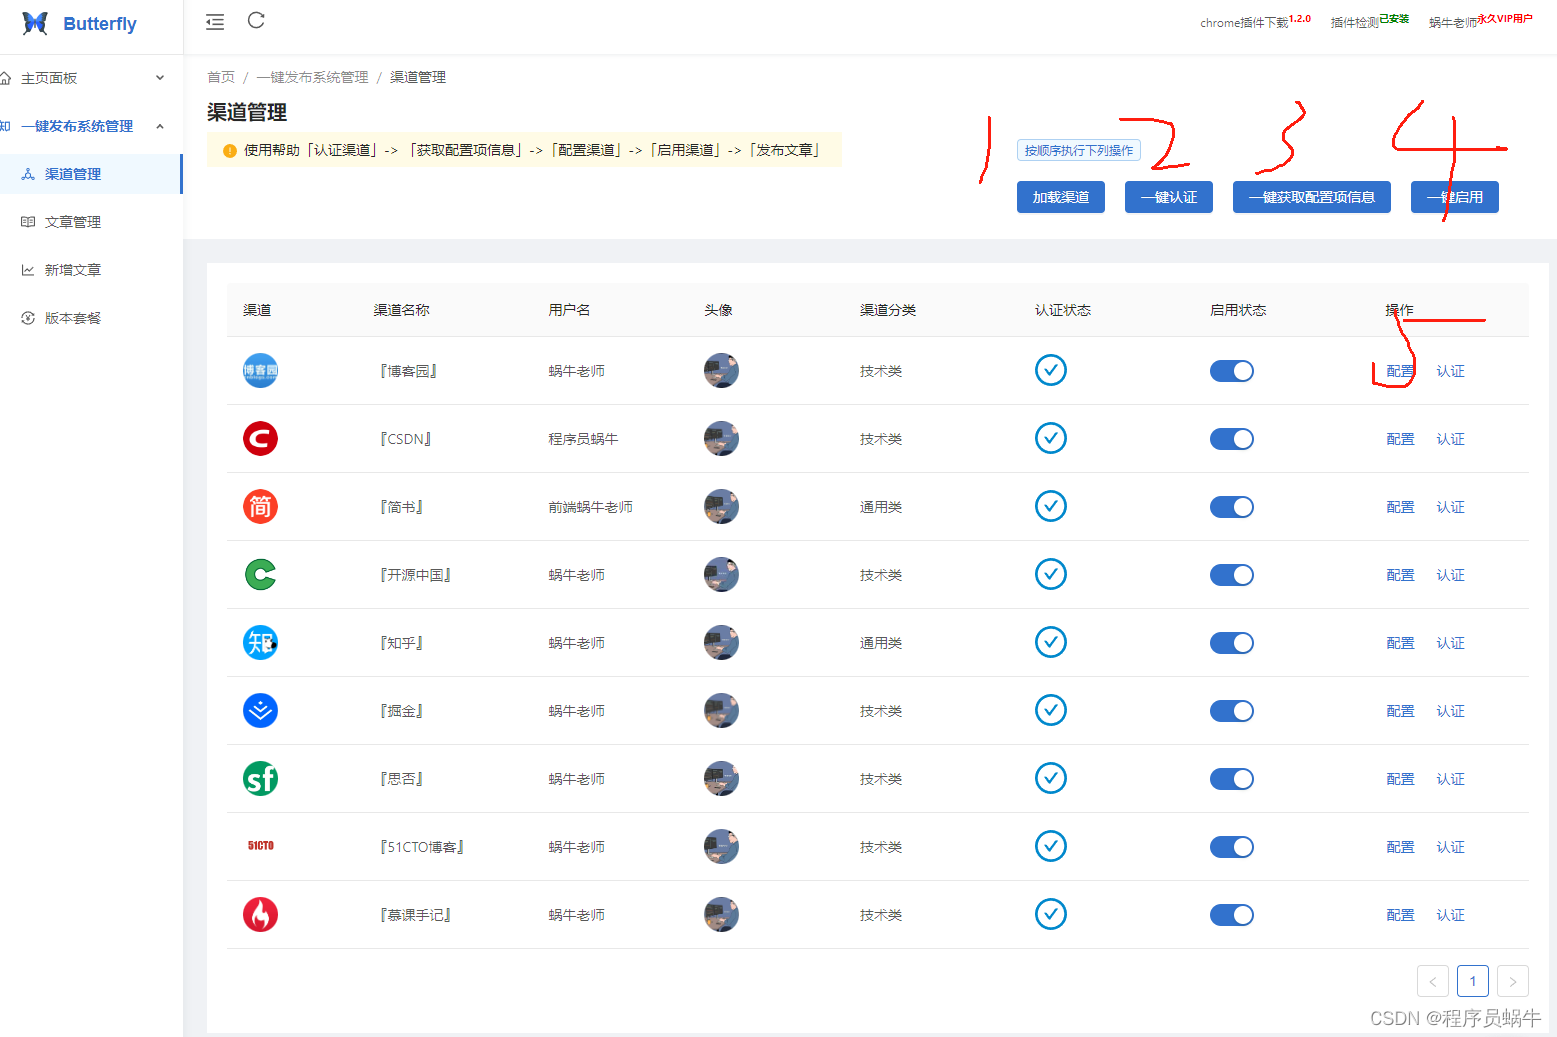This screenshot has width=1557, height=1037.
Task: Open 文章管理 in the sidebar
Action: point(91,222)
